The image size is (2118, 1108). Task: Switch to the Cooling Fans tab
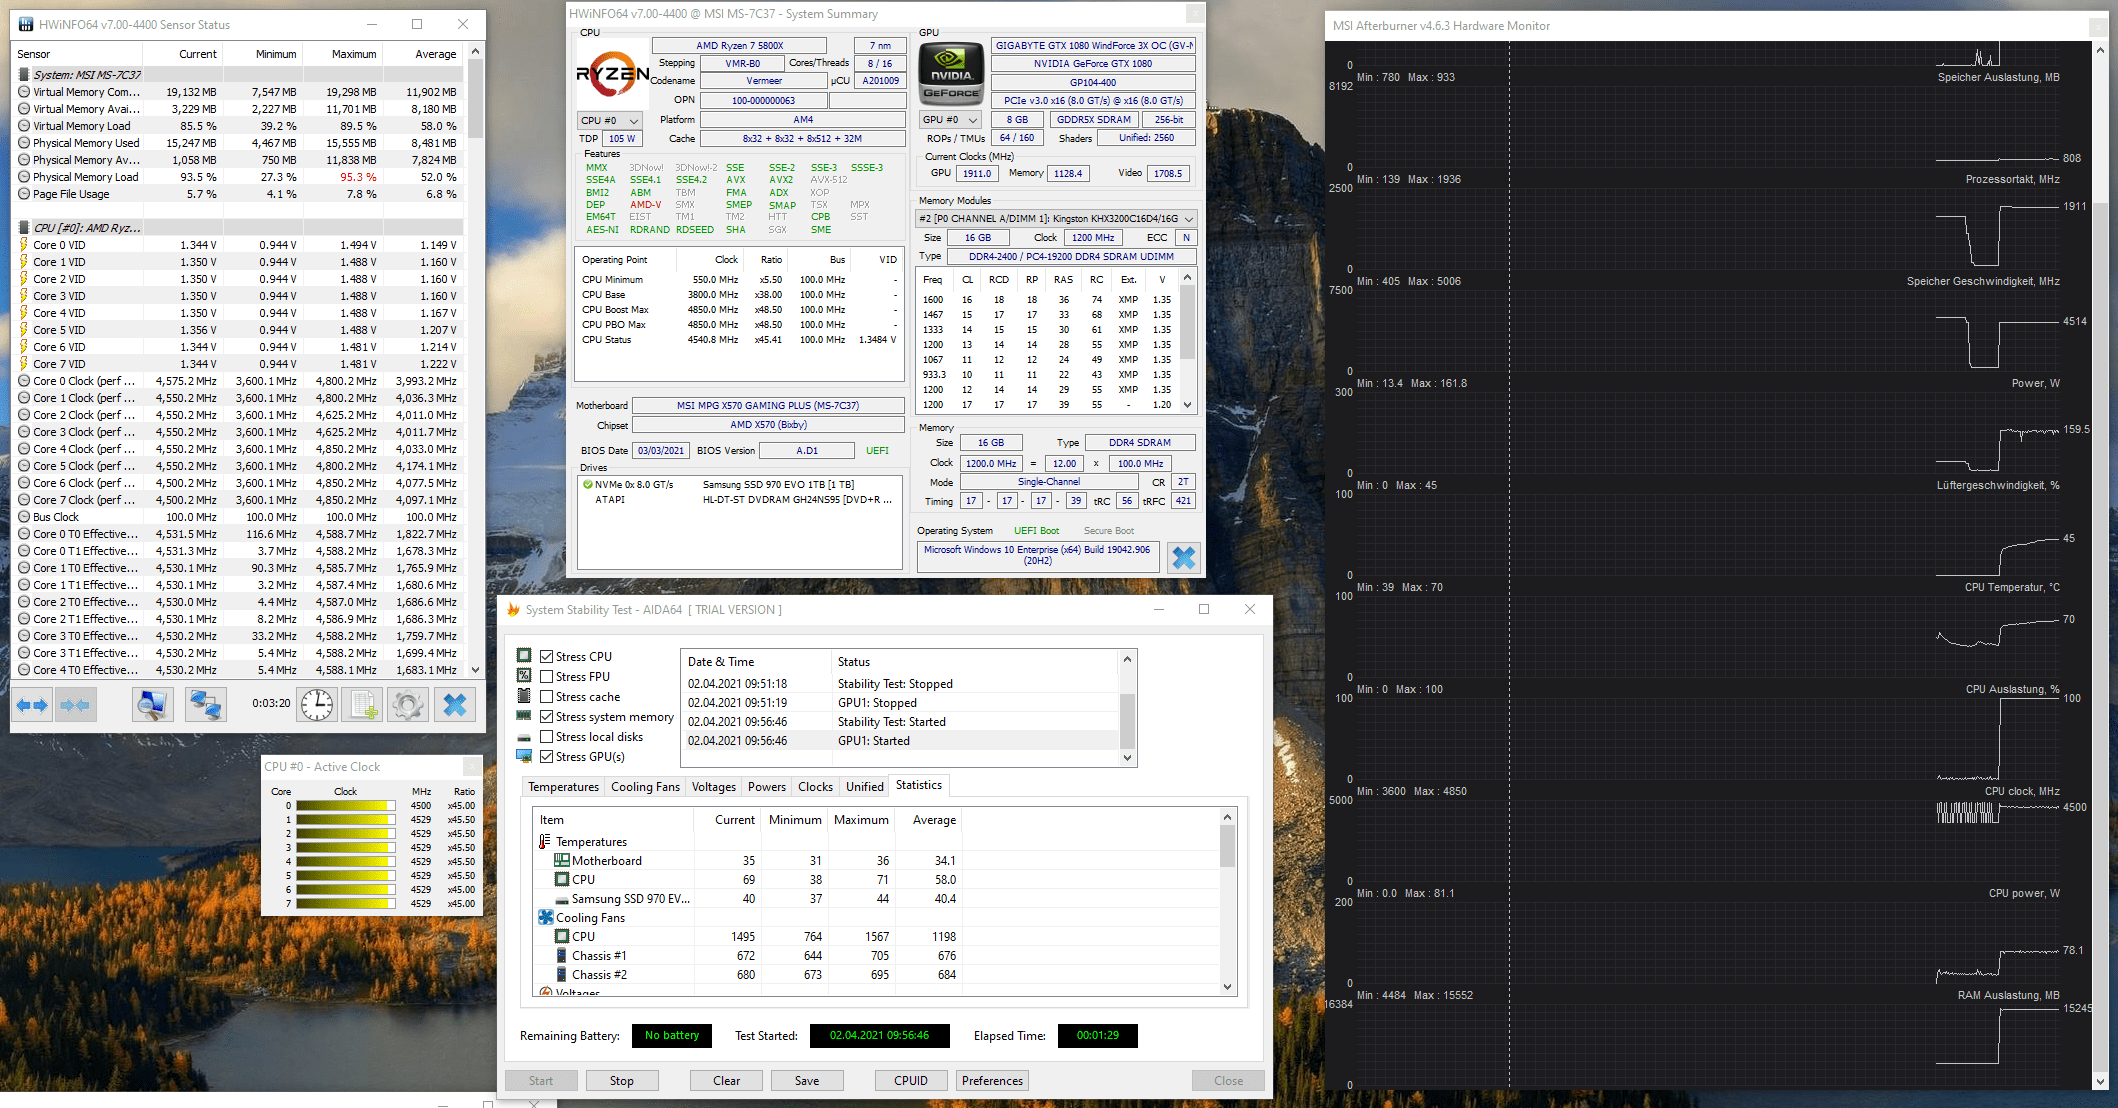pos(645,786)
